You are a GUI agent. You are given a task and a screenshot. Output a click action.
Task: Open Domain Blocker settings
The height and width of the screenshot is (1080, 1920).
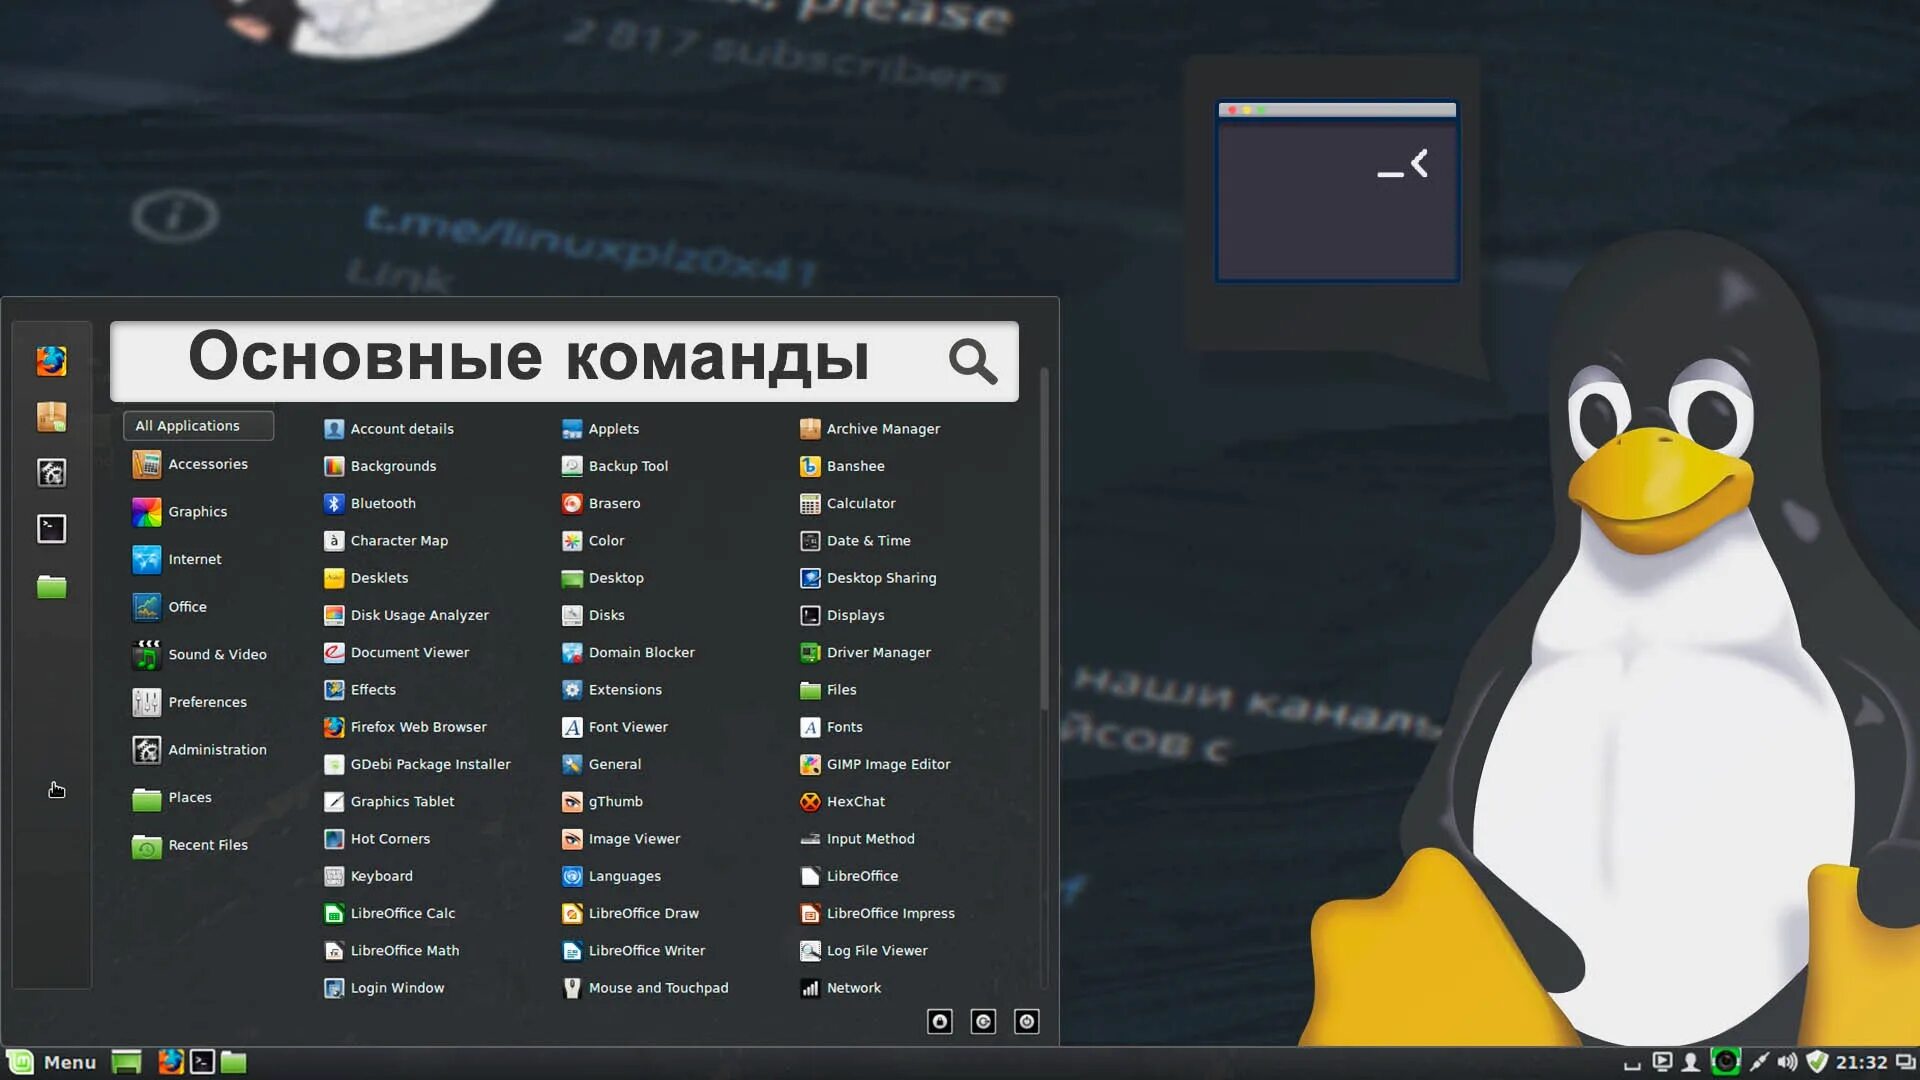[x=641, y=651]
